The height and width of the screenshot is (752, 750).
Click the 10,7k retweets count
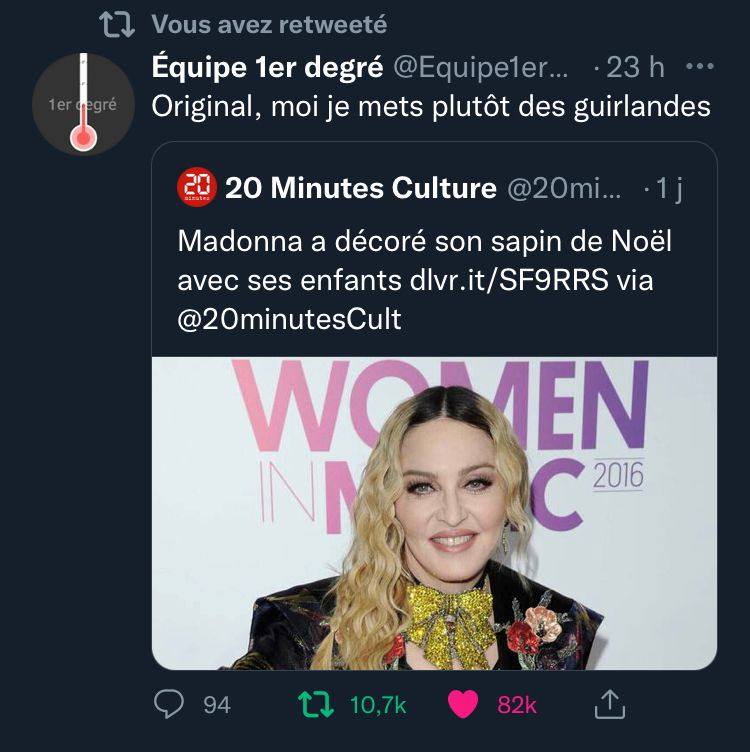coord(377,705)
